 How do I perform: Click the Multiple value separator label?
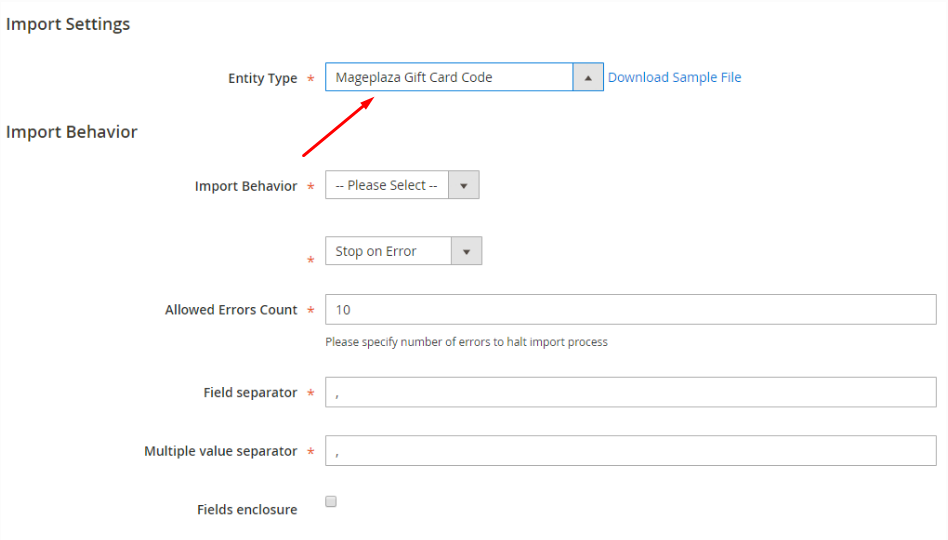click(x=220, y=451)
